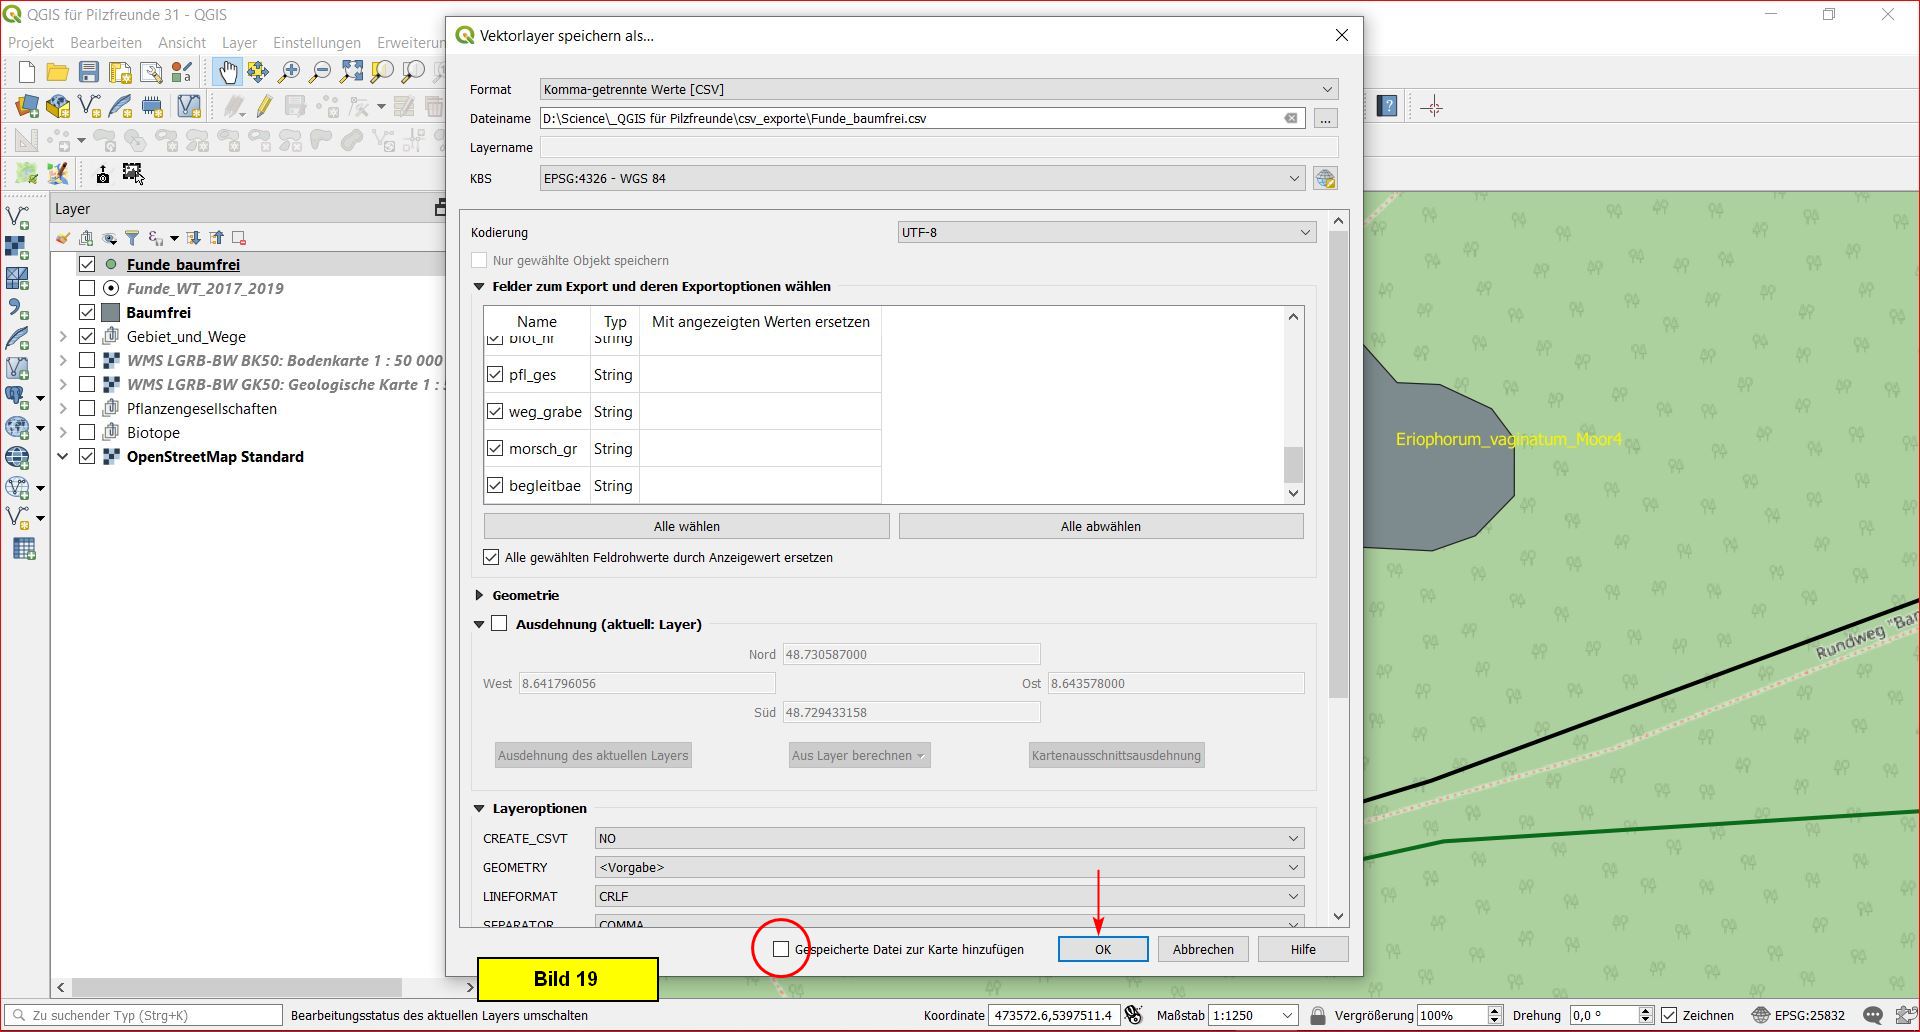Image resolution: width=1920 pixels, height=1032 pixels.
Task: Click the Save Project floppy disk icon
Action: pos(89,72)
